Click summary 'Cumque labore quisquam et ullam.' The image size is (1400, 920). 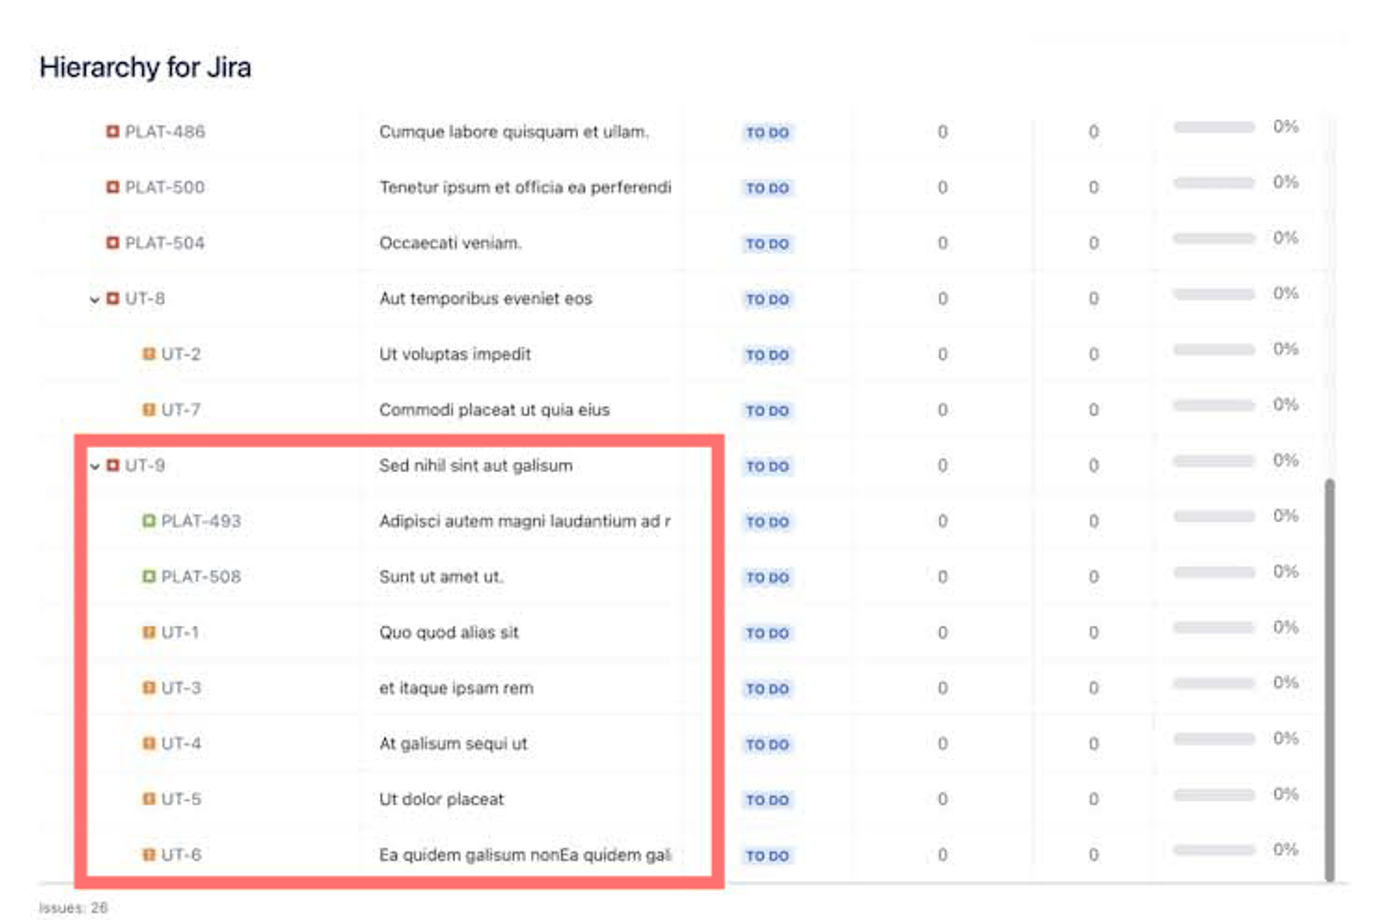click(514, 132)
